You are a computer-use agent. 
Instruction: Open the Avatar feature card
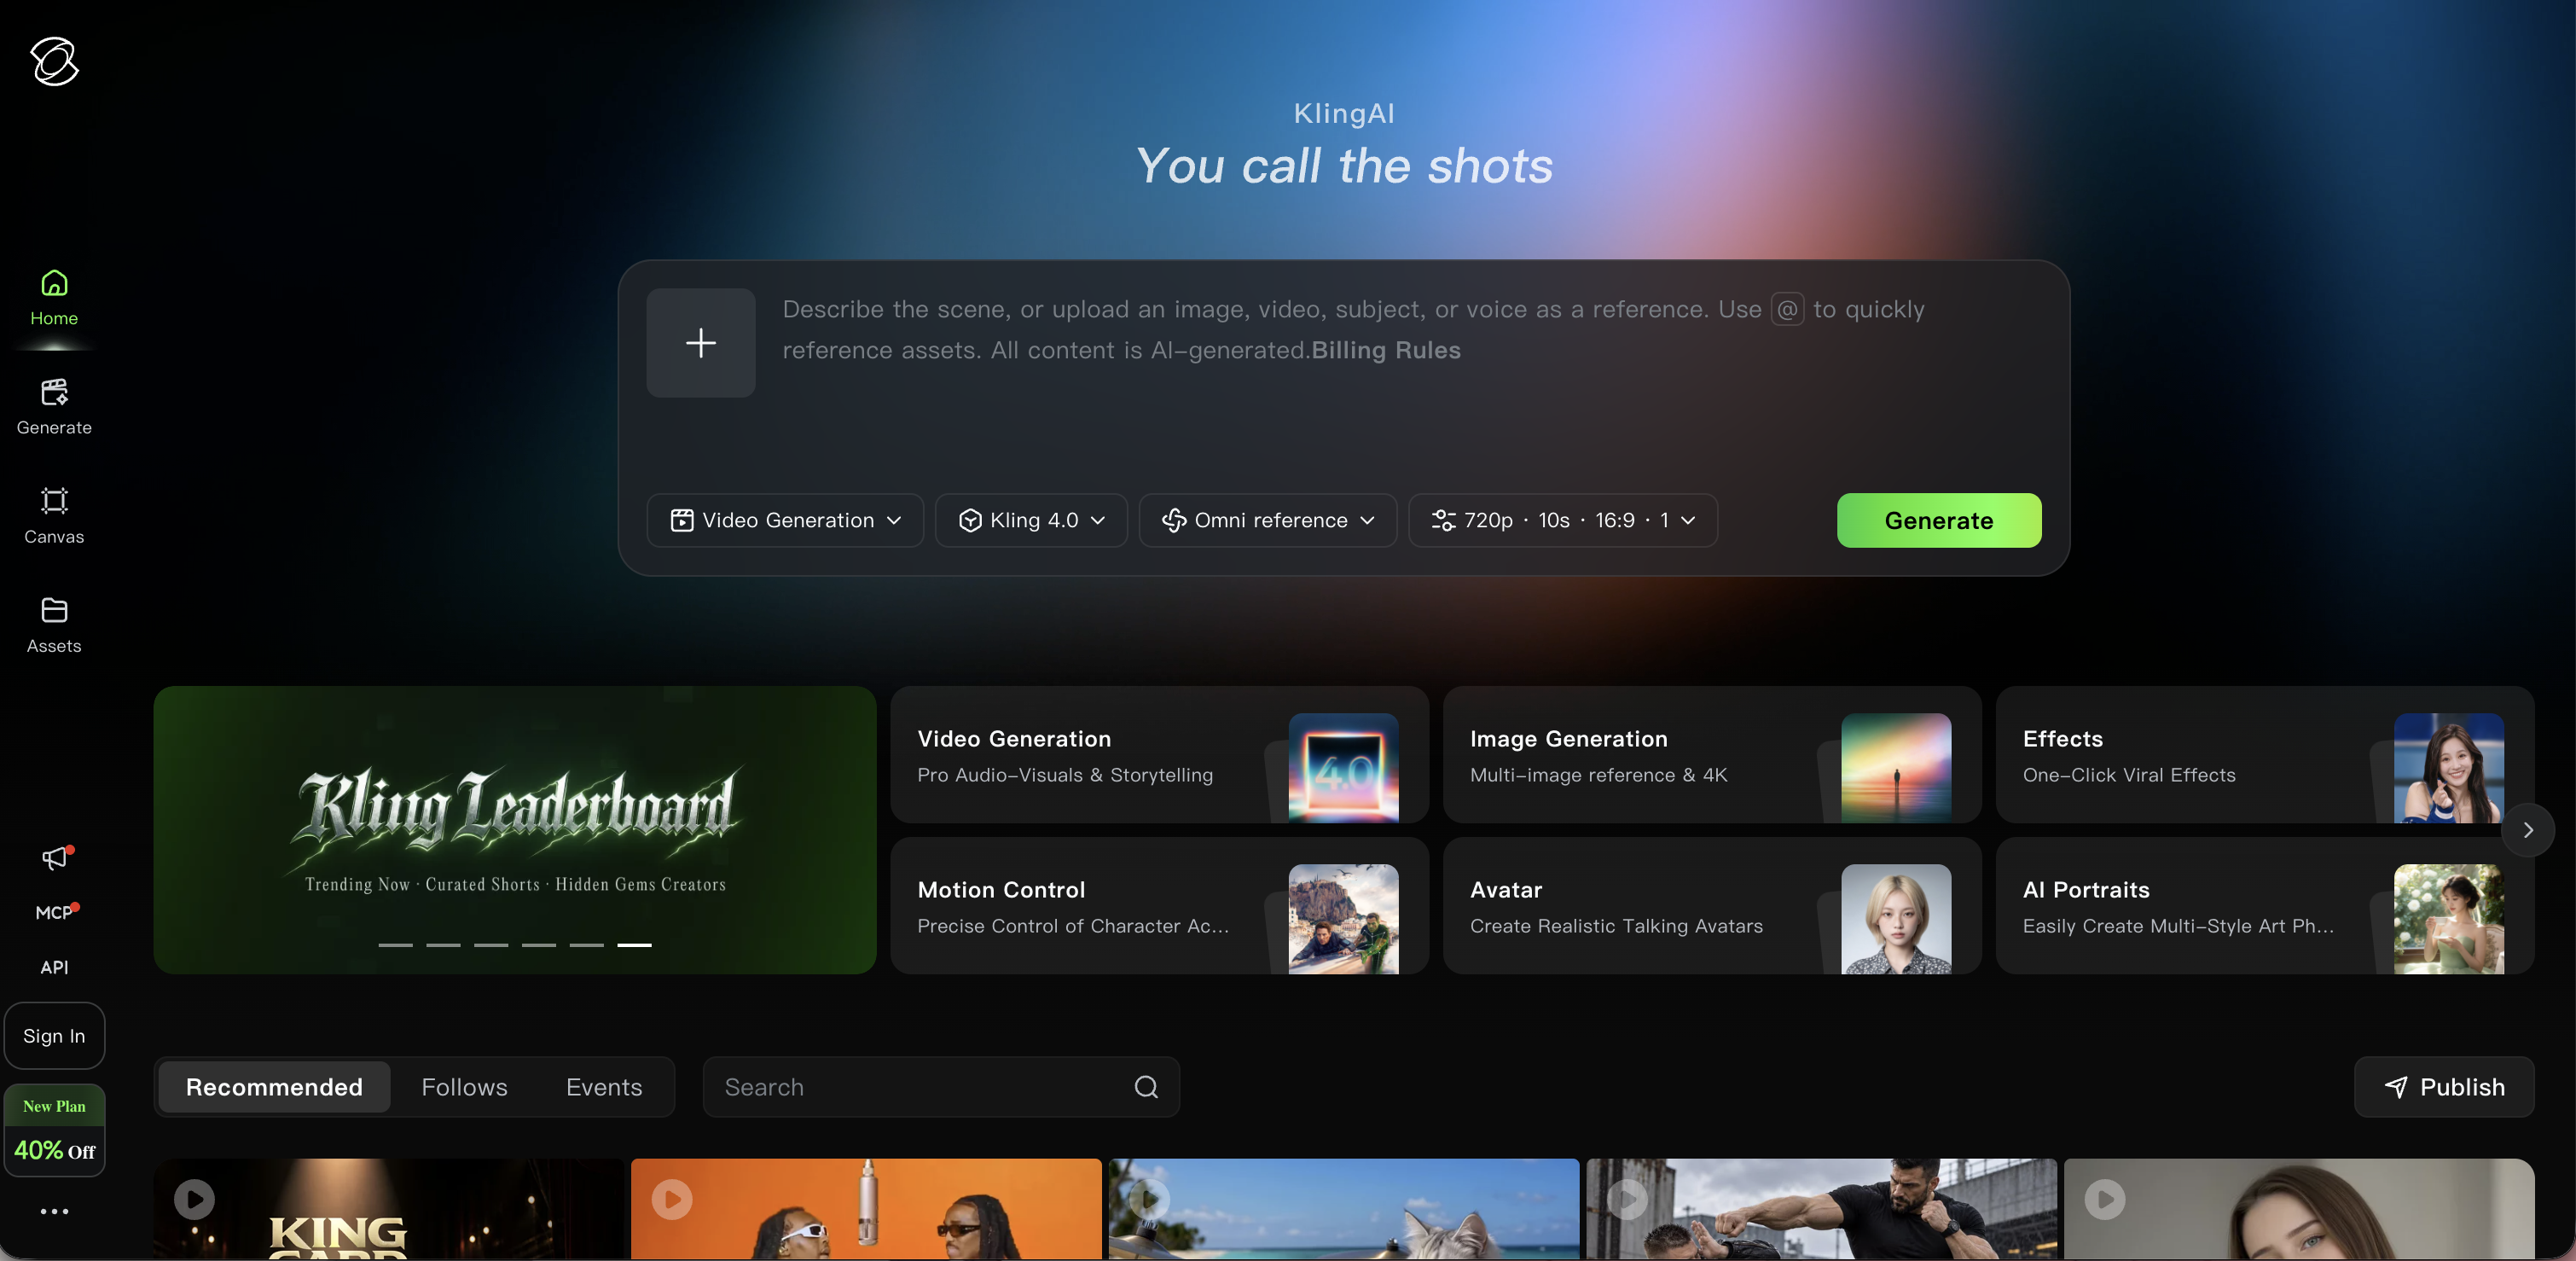tap(1712, 906)
